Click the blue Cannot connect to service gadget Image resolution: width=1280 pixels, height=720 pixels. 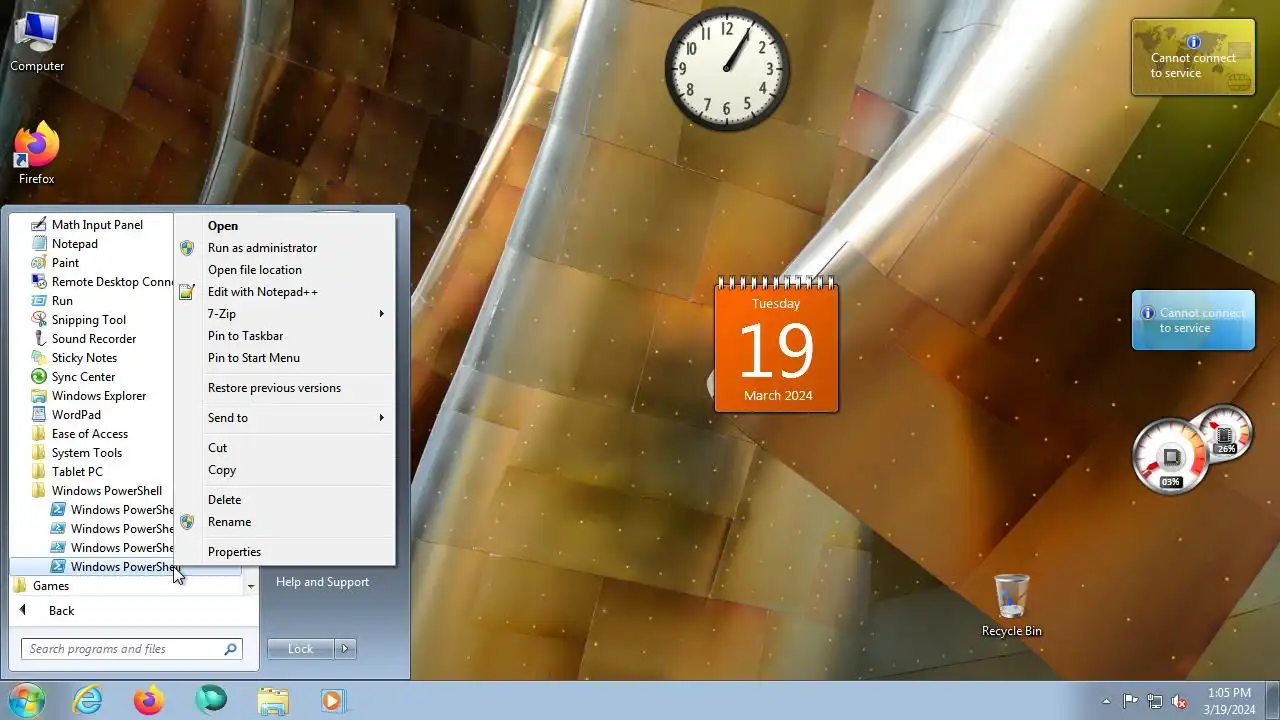coord(1193,320)
